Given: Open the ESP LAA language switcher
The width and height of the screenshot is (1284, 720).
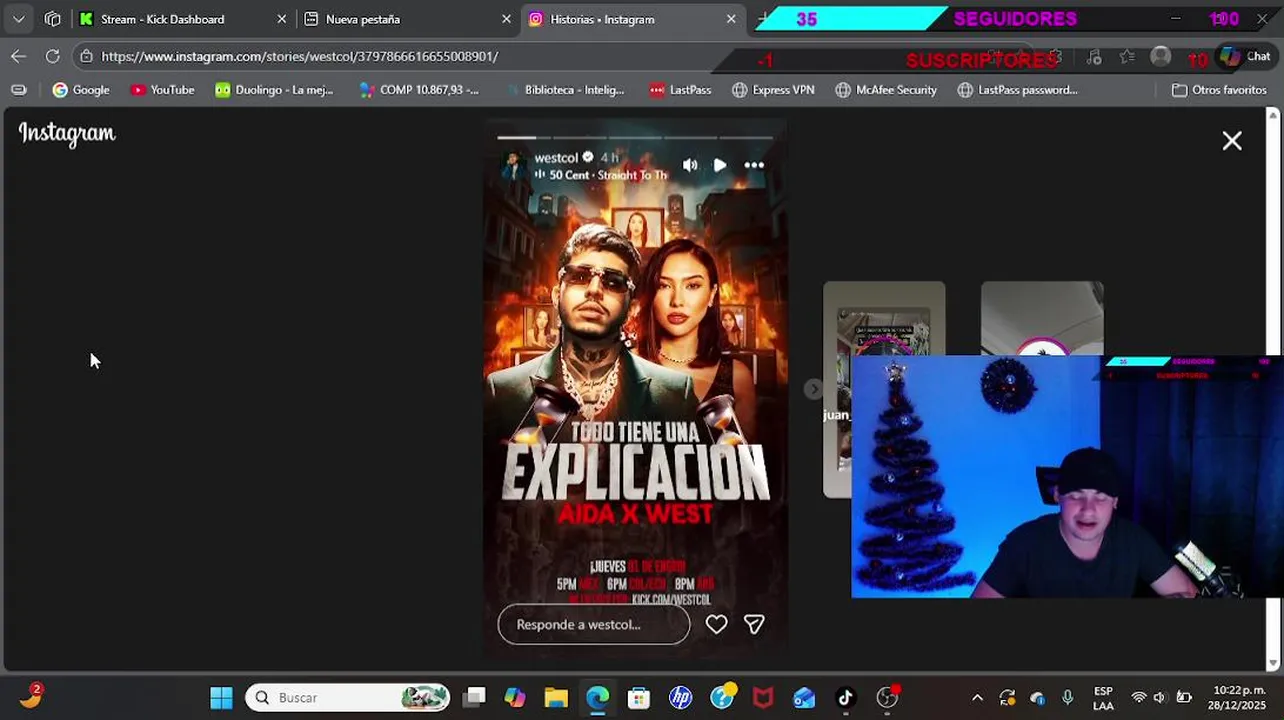Looking at the screenshot, I should click(1103, 698).
